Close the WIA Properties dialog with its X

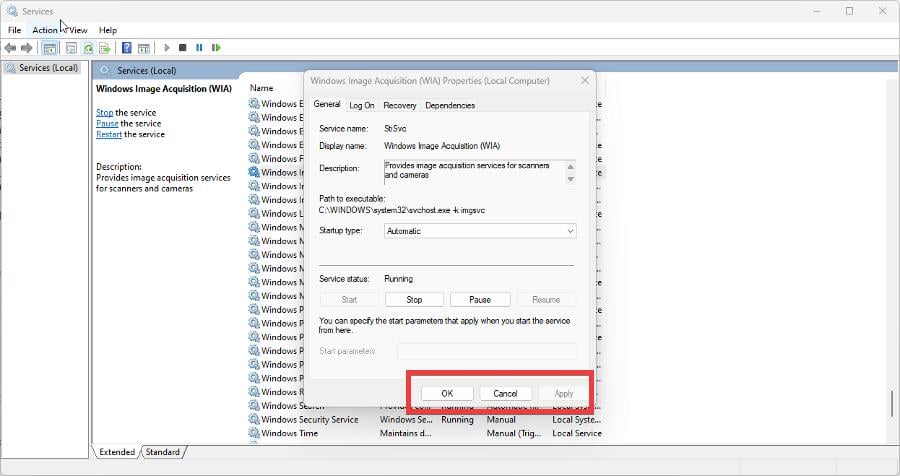click(585, 80)
